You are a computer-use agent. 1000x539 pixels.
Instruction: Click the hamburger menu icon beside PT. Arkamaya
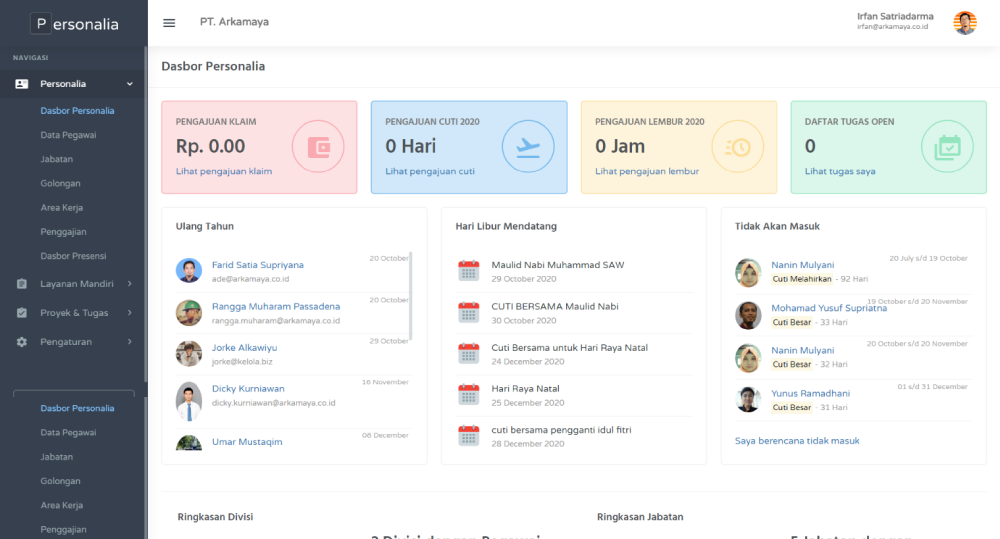[169, 23]
